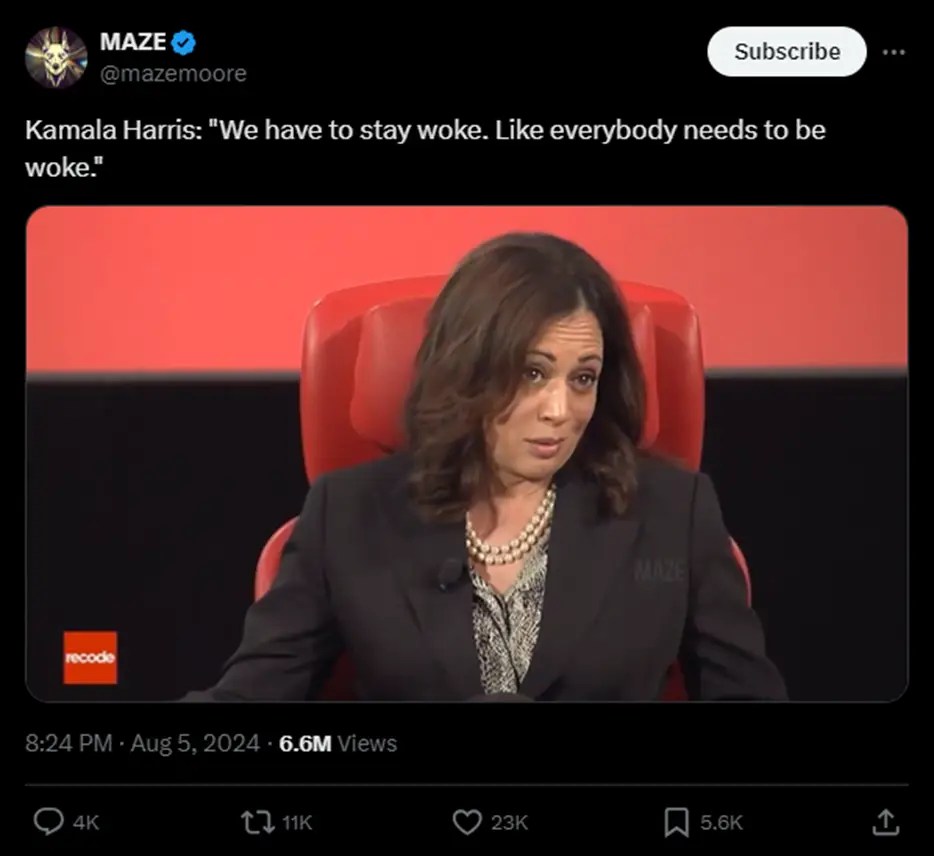The width and height of the screenshot is (934, 856).
Task: Click the 23K likes count
Action: coord(509,823)
